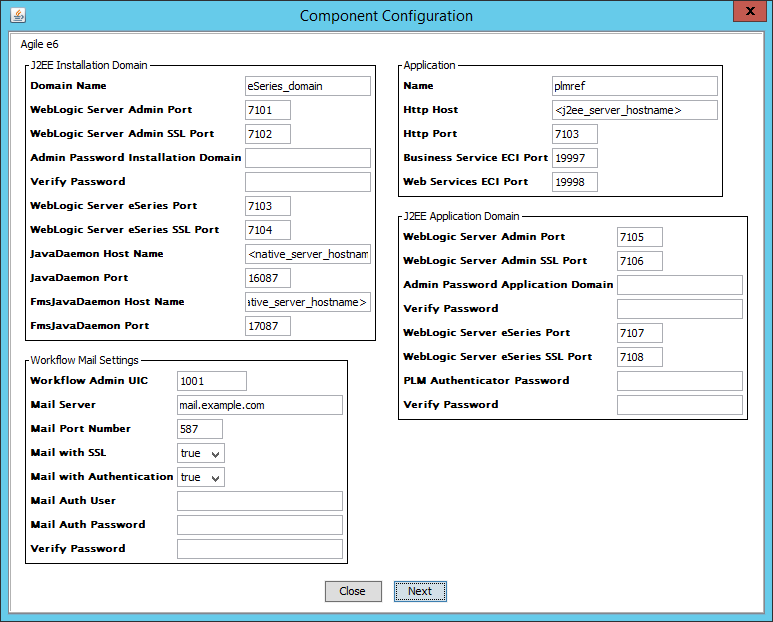The image size is (773, 622).
Task: Click the Http Host field
Action: (634, 110)
